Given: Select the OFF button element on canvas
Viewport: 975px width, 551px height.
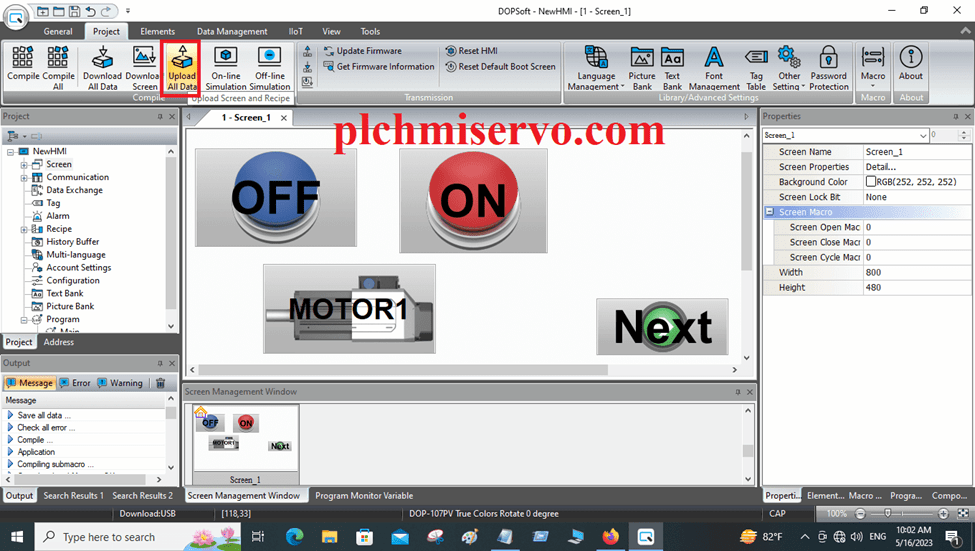Looking at the screenshot, I should click(x=275, y=197).
